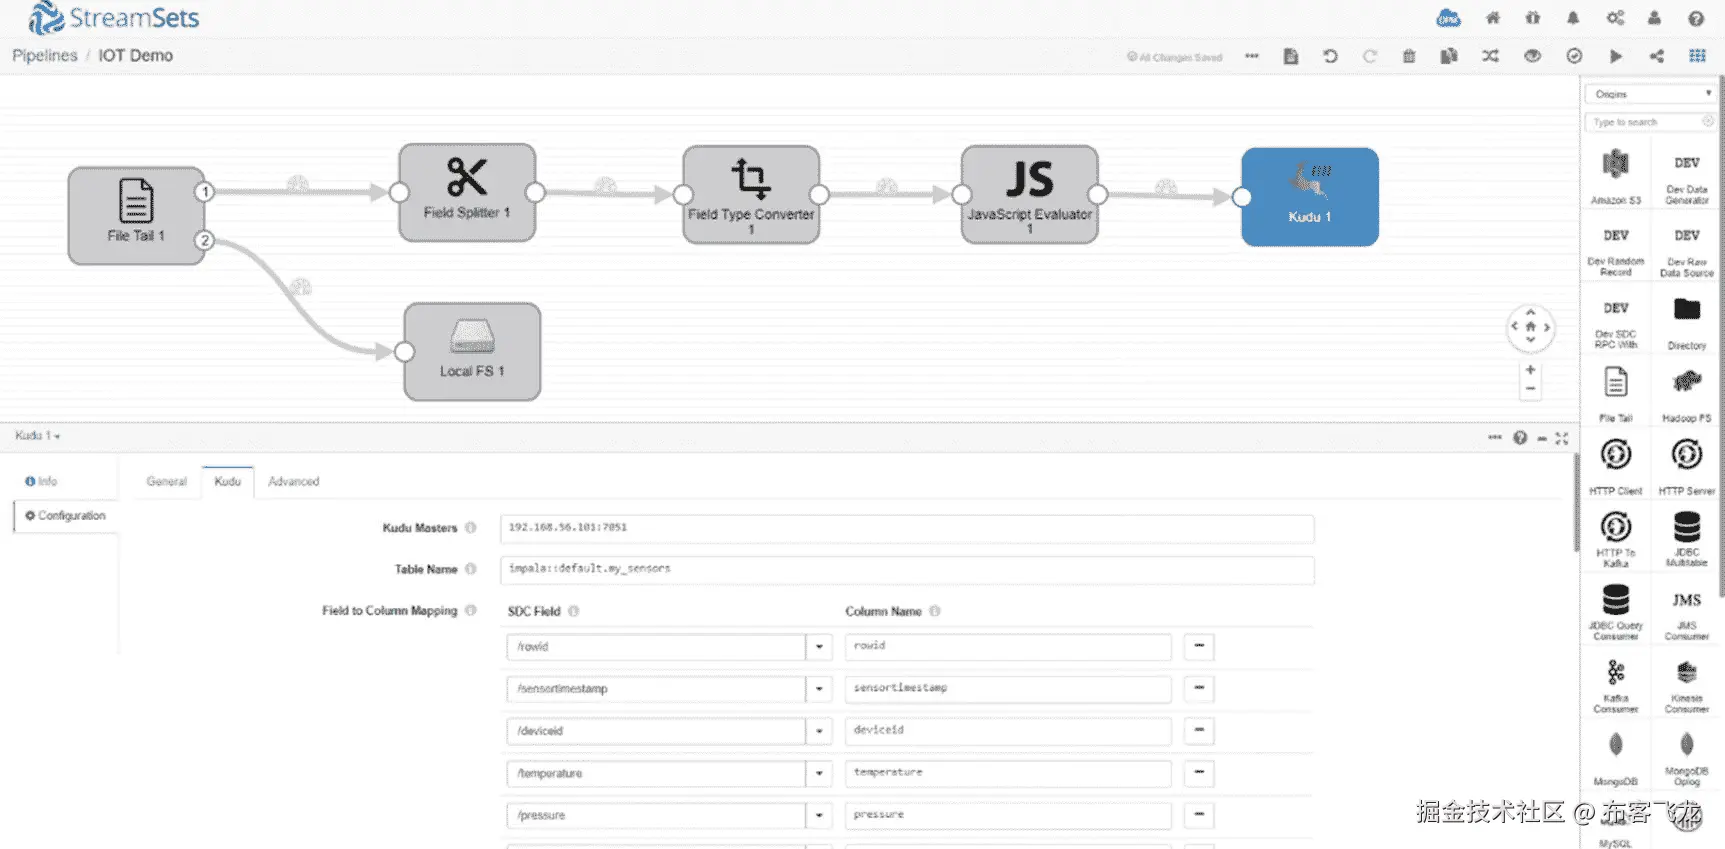The width and height of the screenshot is (1725, 849).
Task: Open the Home icon in top bar
Action: coord(1492,18)
